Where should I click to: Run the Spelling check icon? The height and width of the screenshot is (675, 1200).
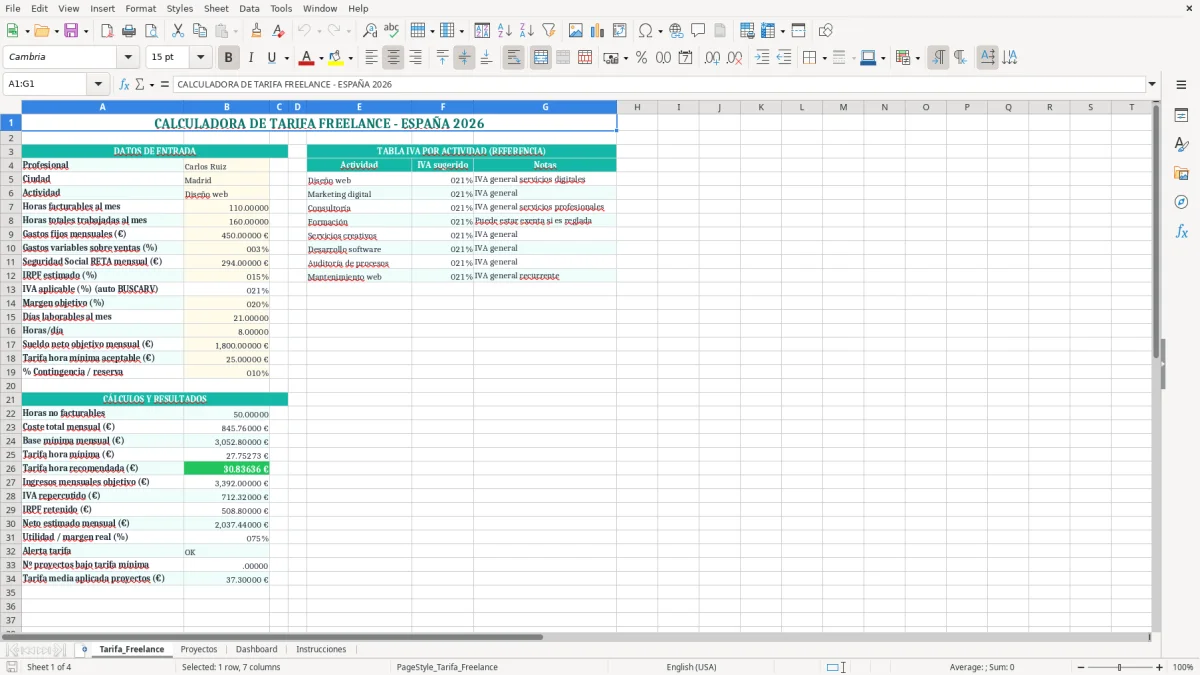[392, 31]
